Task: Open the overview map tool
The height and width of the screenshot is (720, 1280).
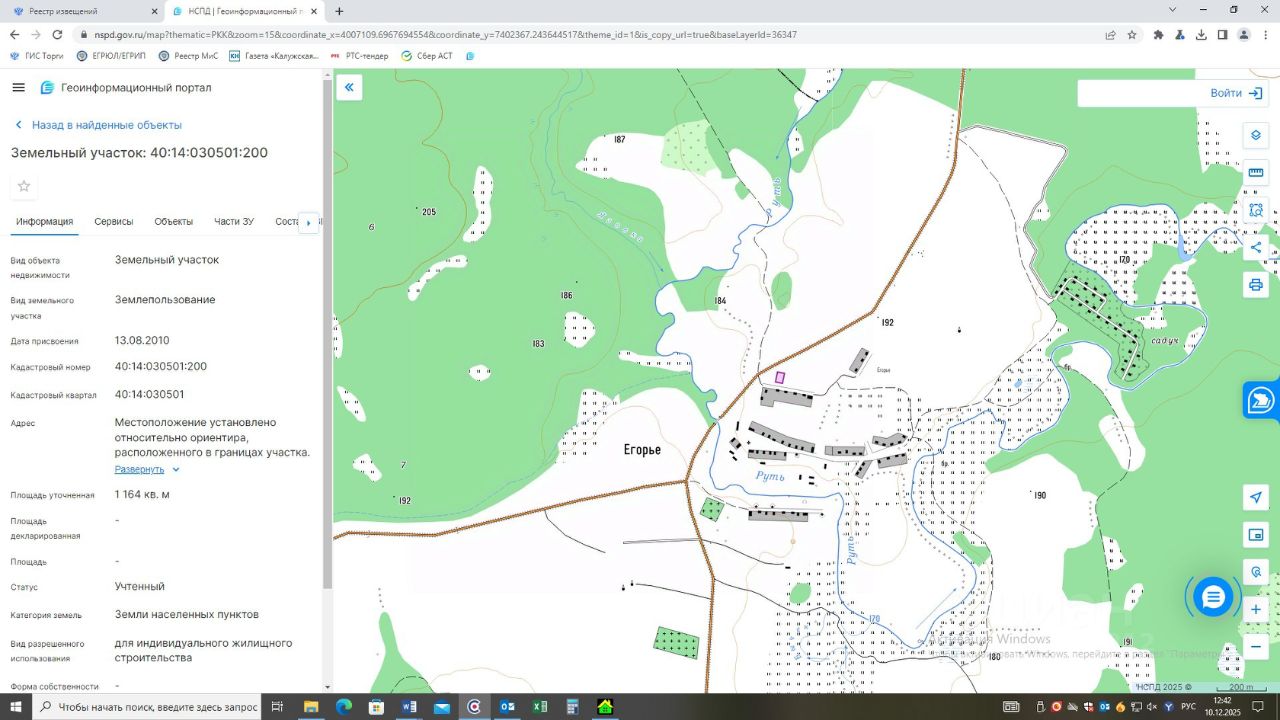Action: (x=1256, y=535)
